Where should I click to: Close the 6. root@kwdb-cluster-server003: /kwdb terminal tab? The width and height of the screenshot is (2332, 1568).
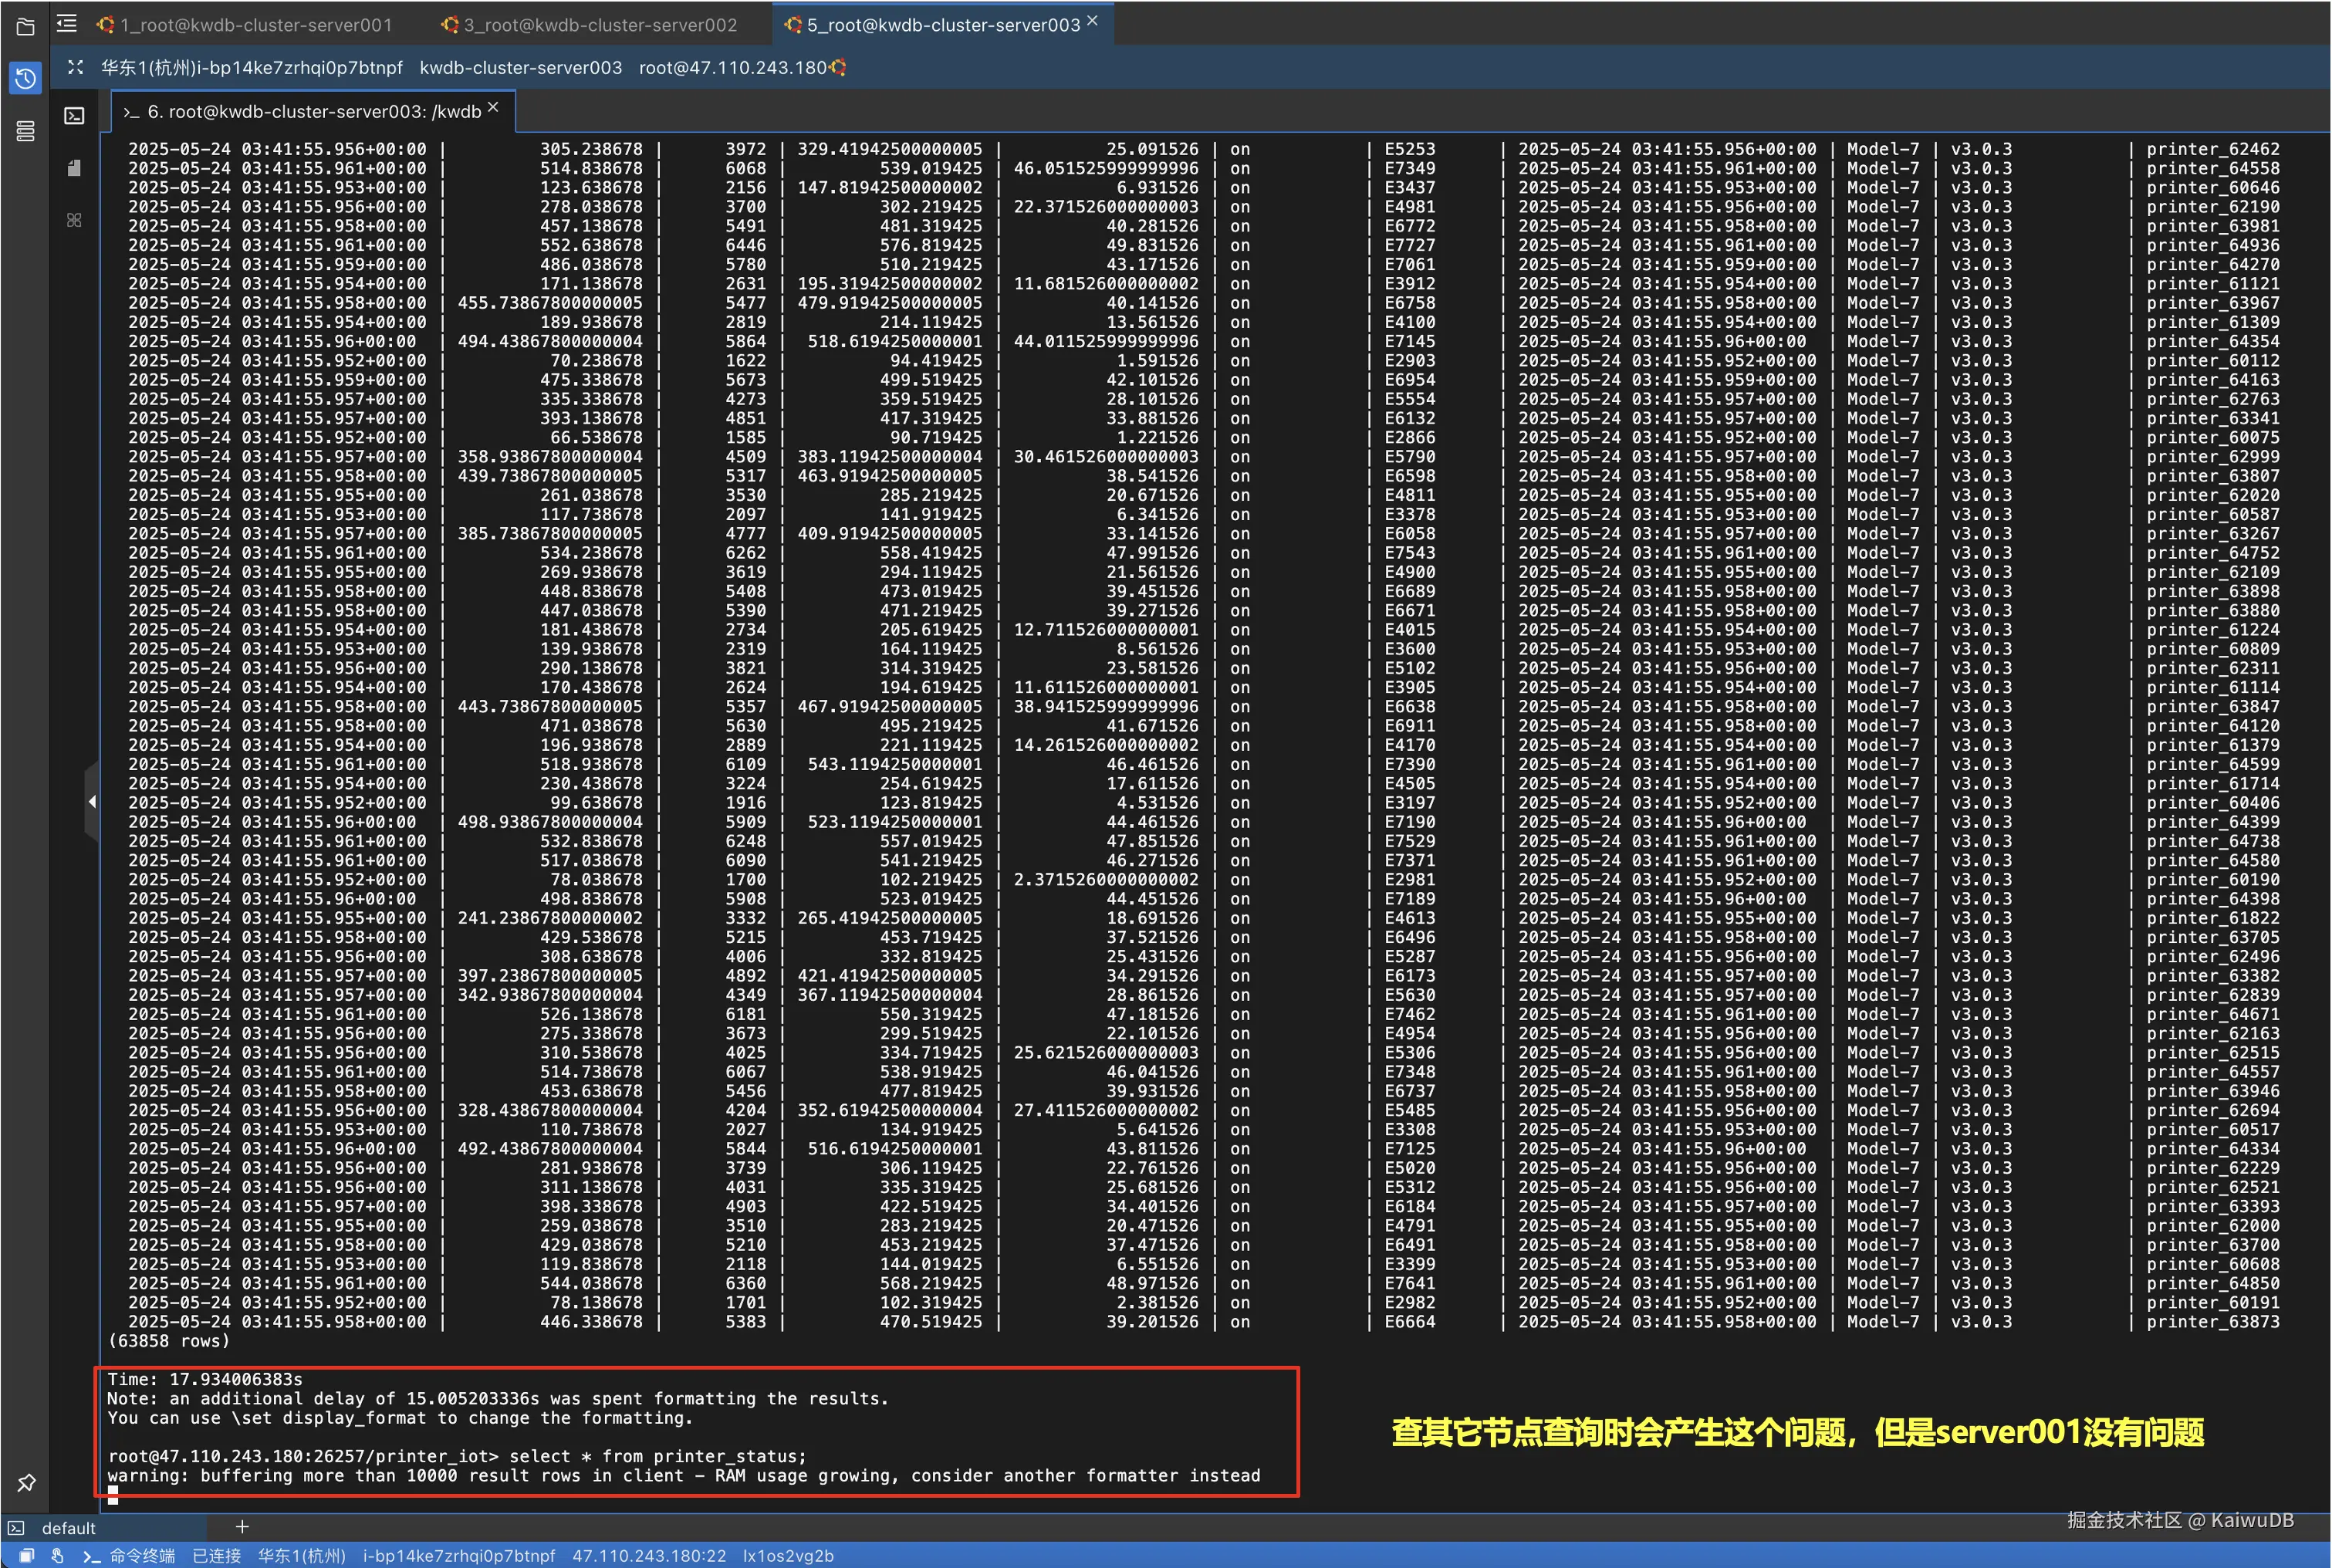[x=493, y=107]
